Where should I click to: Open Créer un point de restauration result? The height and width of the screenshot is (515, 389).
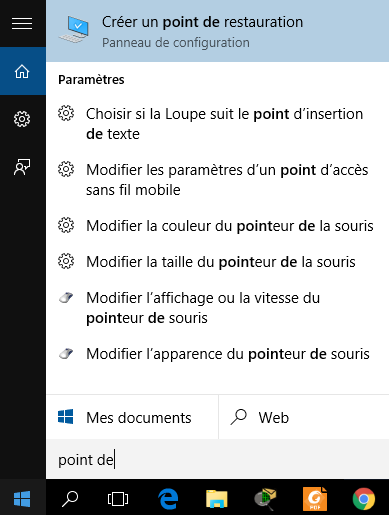[x=217, y=31]
